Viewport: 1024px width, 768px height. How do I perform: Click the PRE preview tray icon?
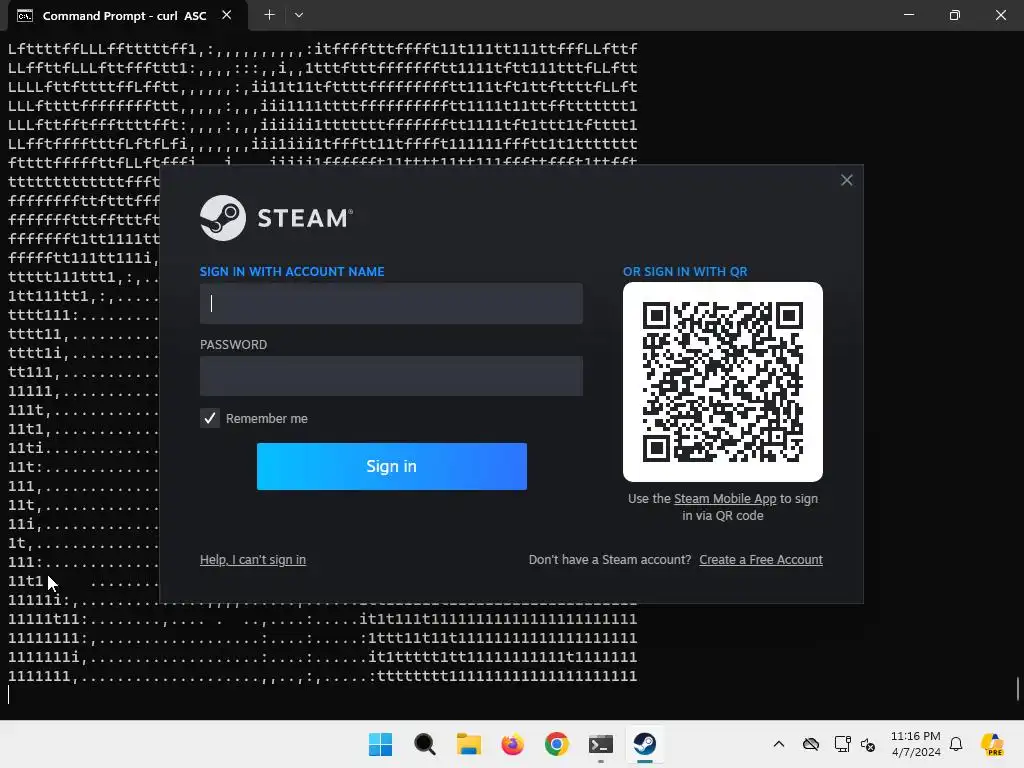pos(993,744)
